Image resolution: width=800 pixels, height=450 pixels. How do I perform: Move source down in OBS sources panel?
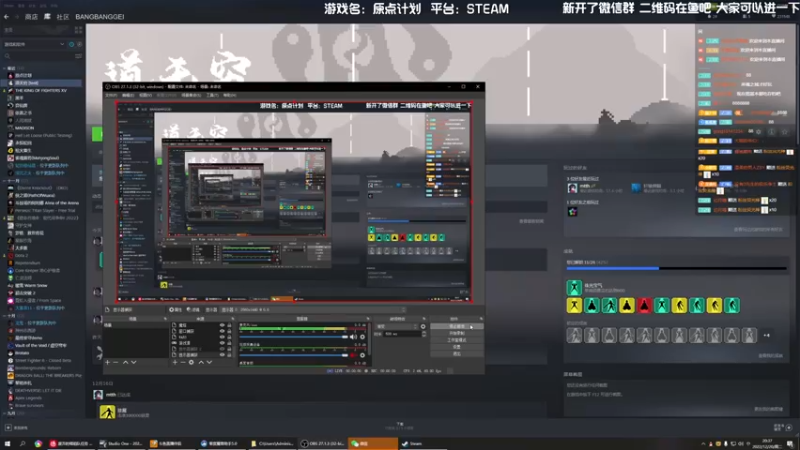click(209, 362)
